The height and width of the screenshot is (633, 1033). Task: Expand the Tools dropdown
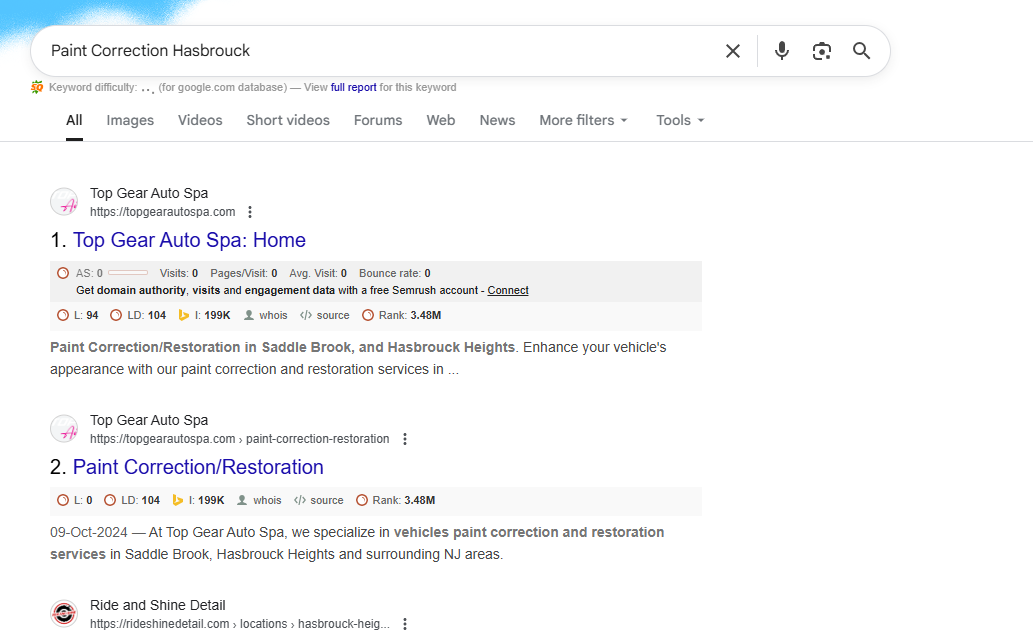680,120
